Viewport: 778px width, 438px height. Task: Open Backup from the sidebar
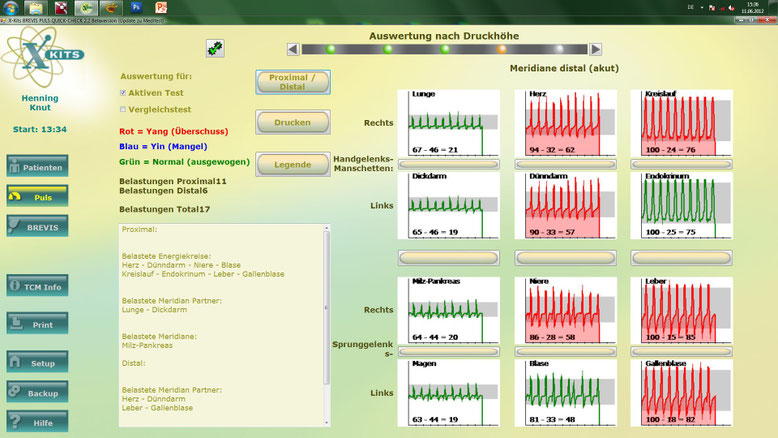tap(37, 393)
